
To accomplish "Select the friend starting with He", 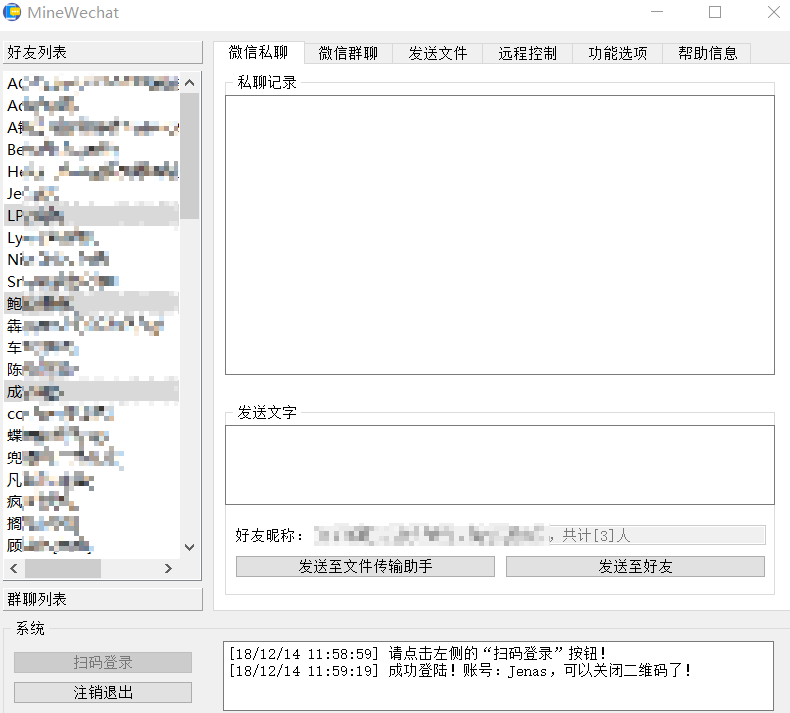I will tap(92, 172).
